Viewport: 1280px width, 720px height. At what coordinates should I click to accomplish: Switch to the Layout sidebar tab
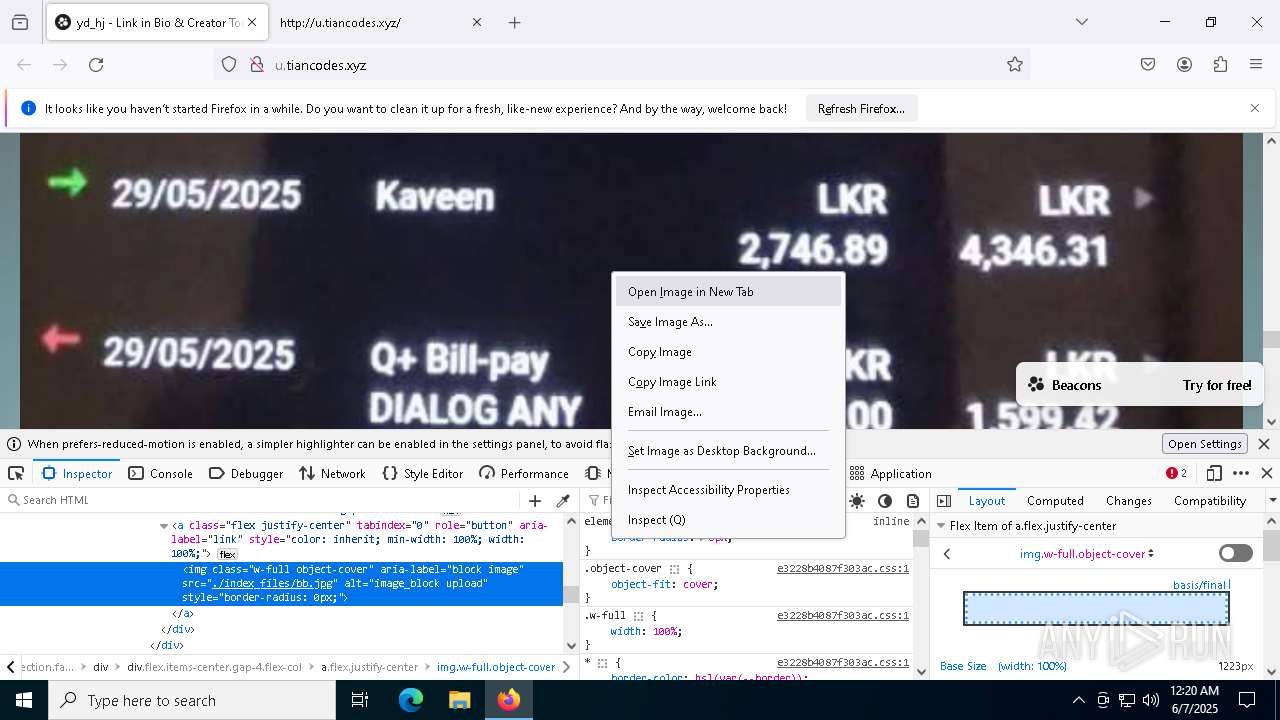(987, 500)
